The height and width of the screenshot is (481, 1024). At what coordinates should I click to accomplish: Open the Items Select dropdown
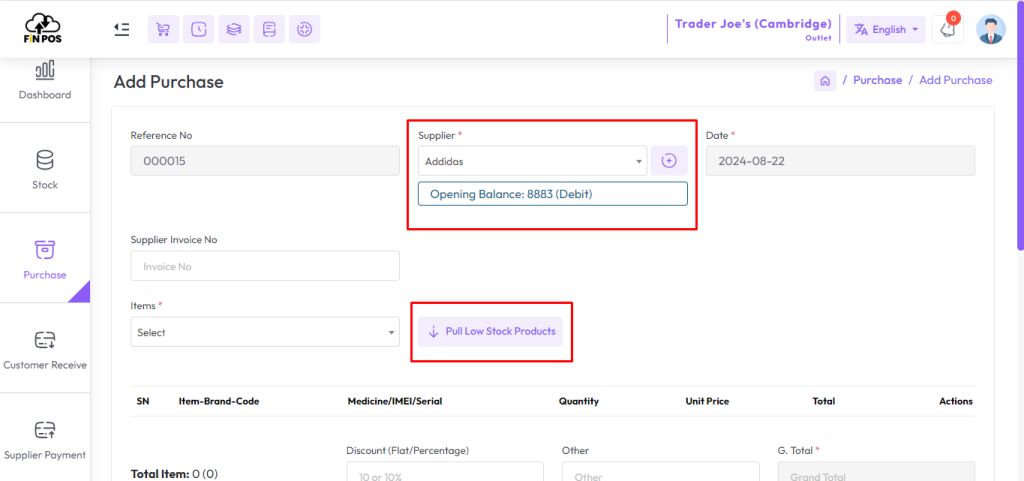pyautogui.click(x=265, y=332)
